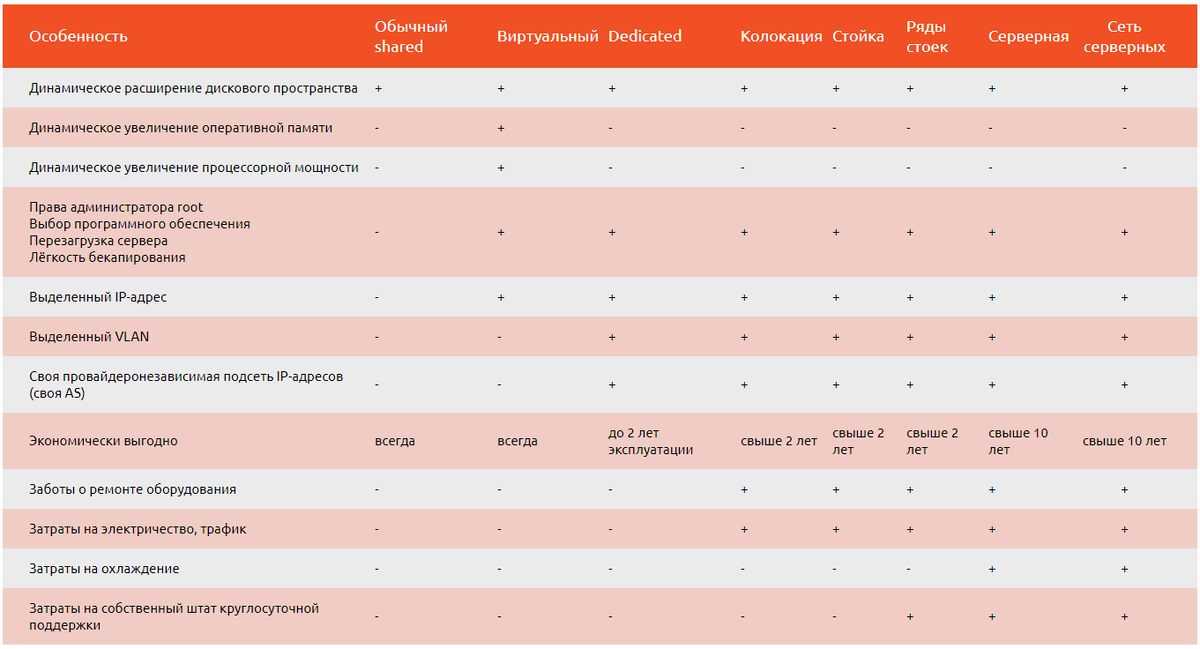Select 'Динамическое увеличение процессорной мощности' row label
Image resolution: width=1200 pixels, height=649 pixels.
(194, 167)
